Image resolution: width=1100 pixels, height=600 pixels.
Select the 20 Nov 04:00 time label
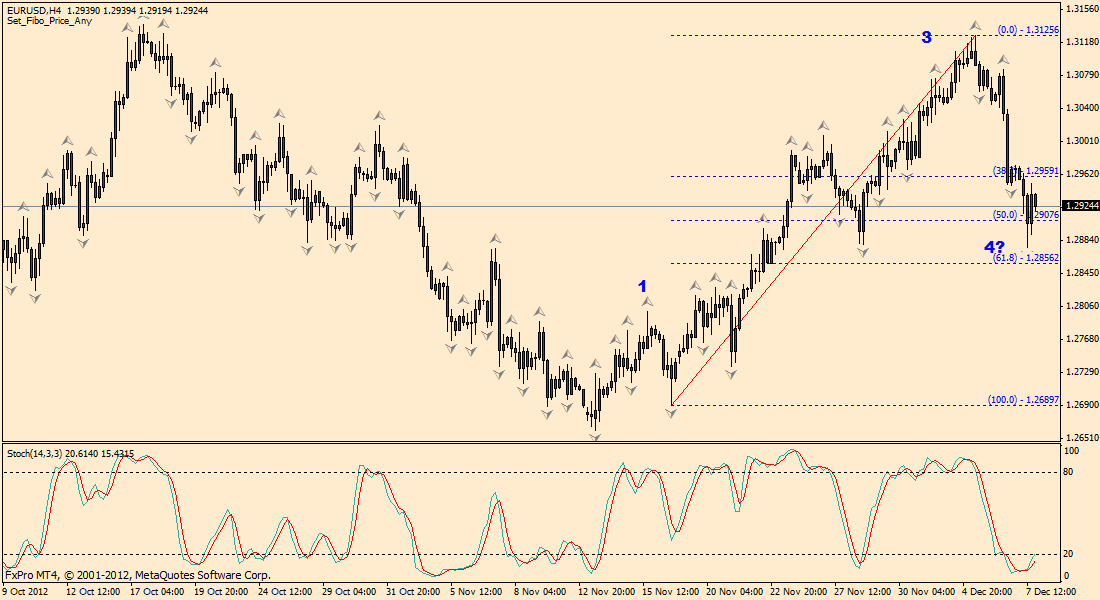pos(735,592)
